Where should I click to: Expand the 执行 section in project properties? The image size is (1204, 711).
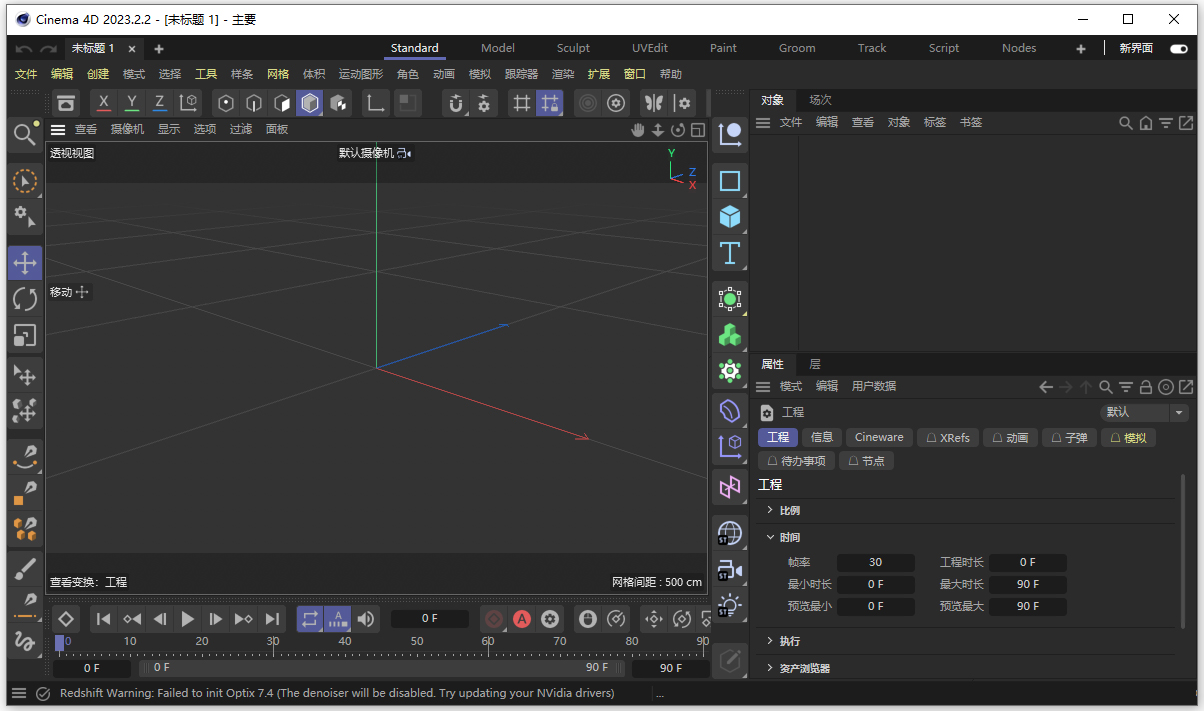click(x=790, y=640)
